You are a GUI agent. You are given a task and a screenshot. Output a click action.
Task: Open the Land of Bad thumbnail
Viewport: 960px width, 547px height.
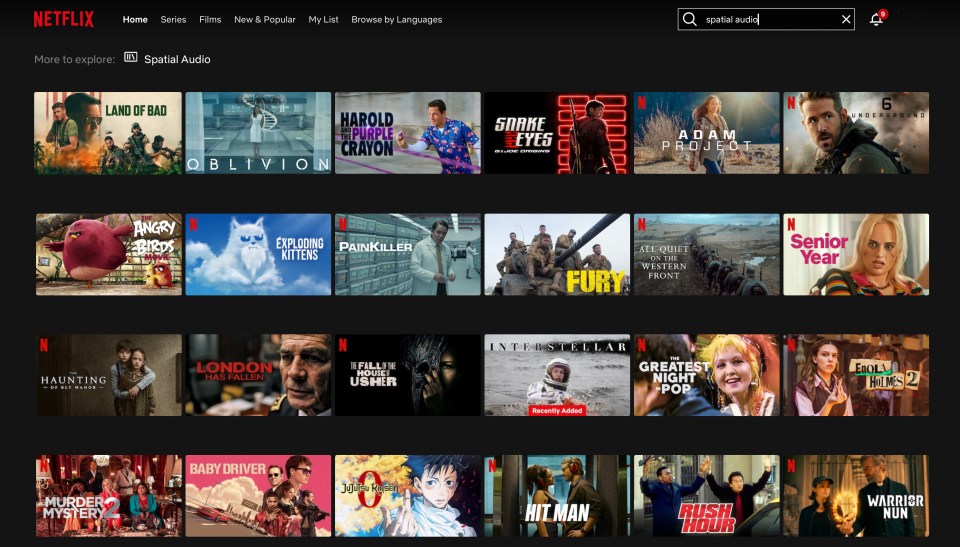click(108, 133)
